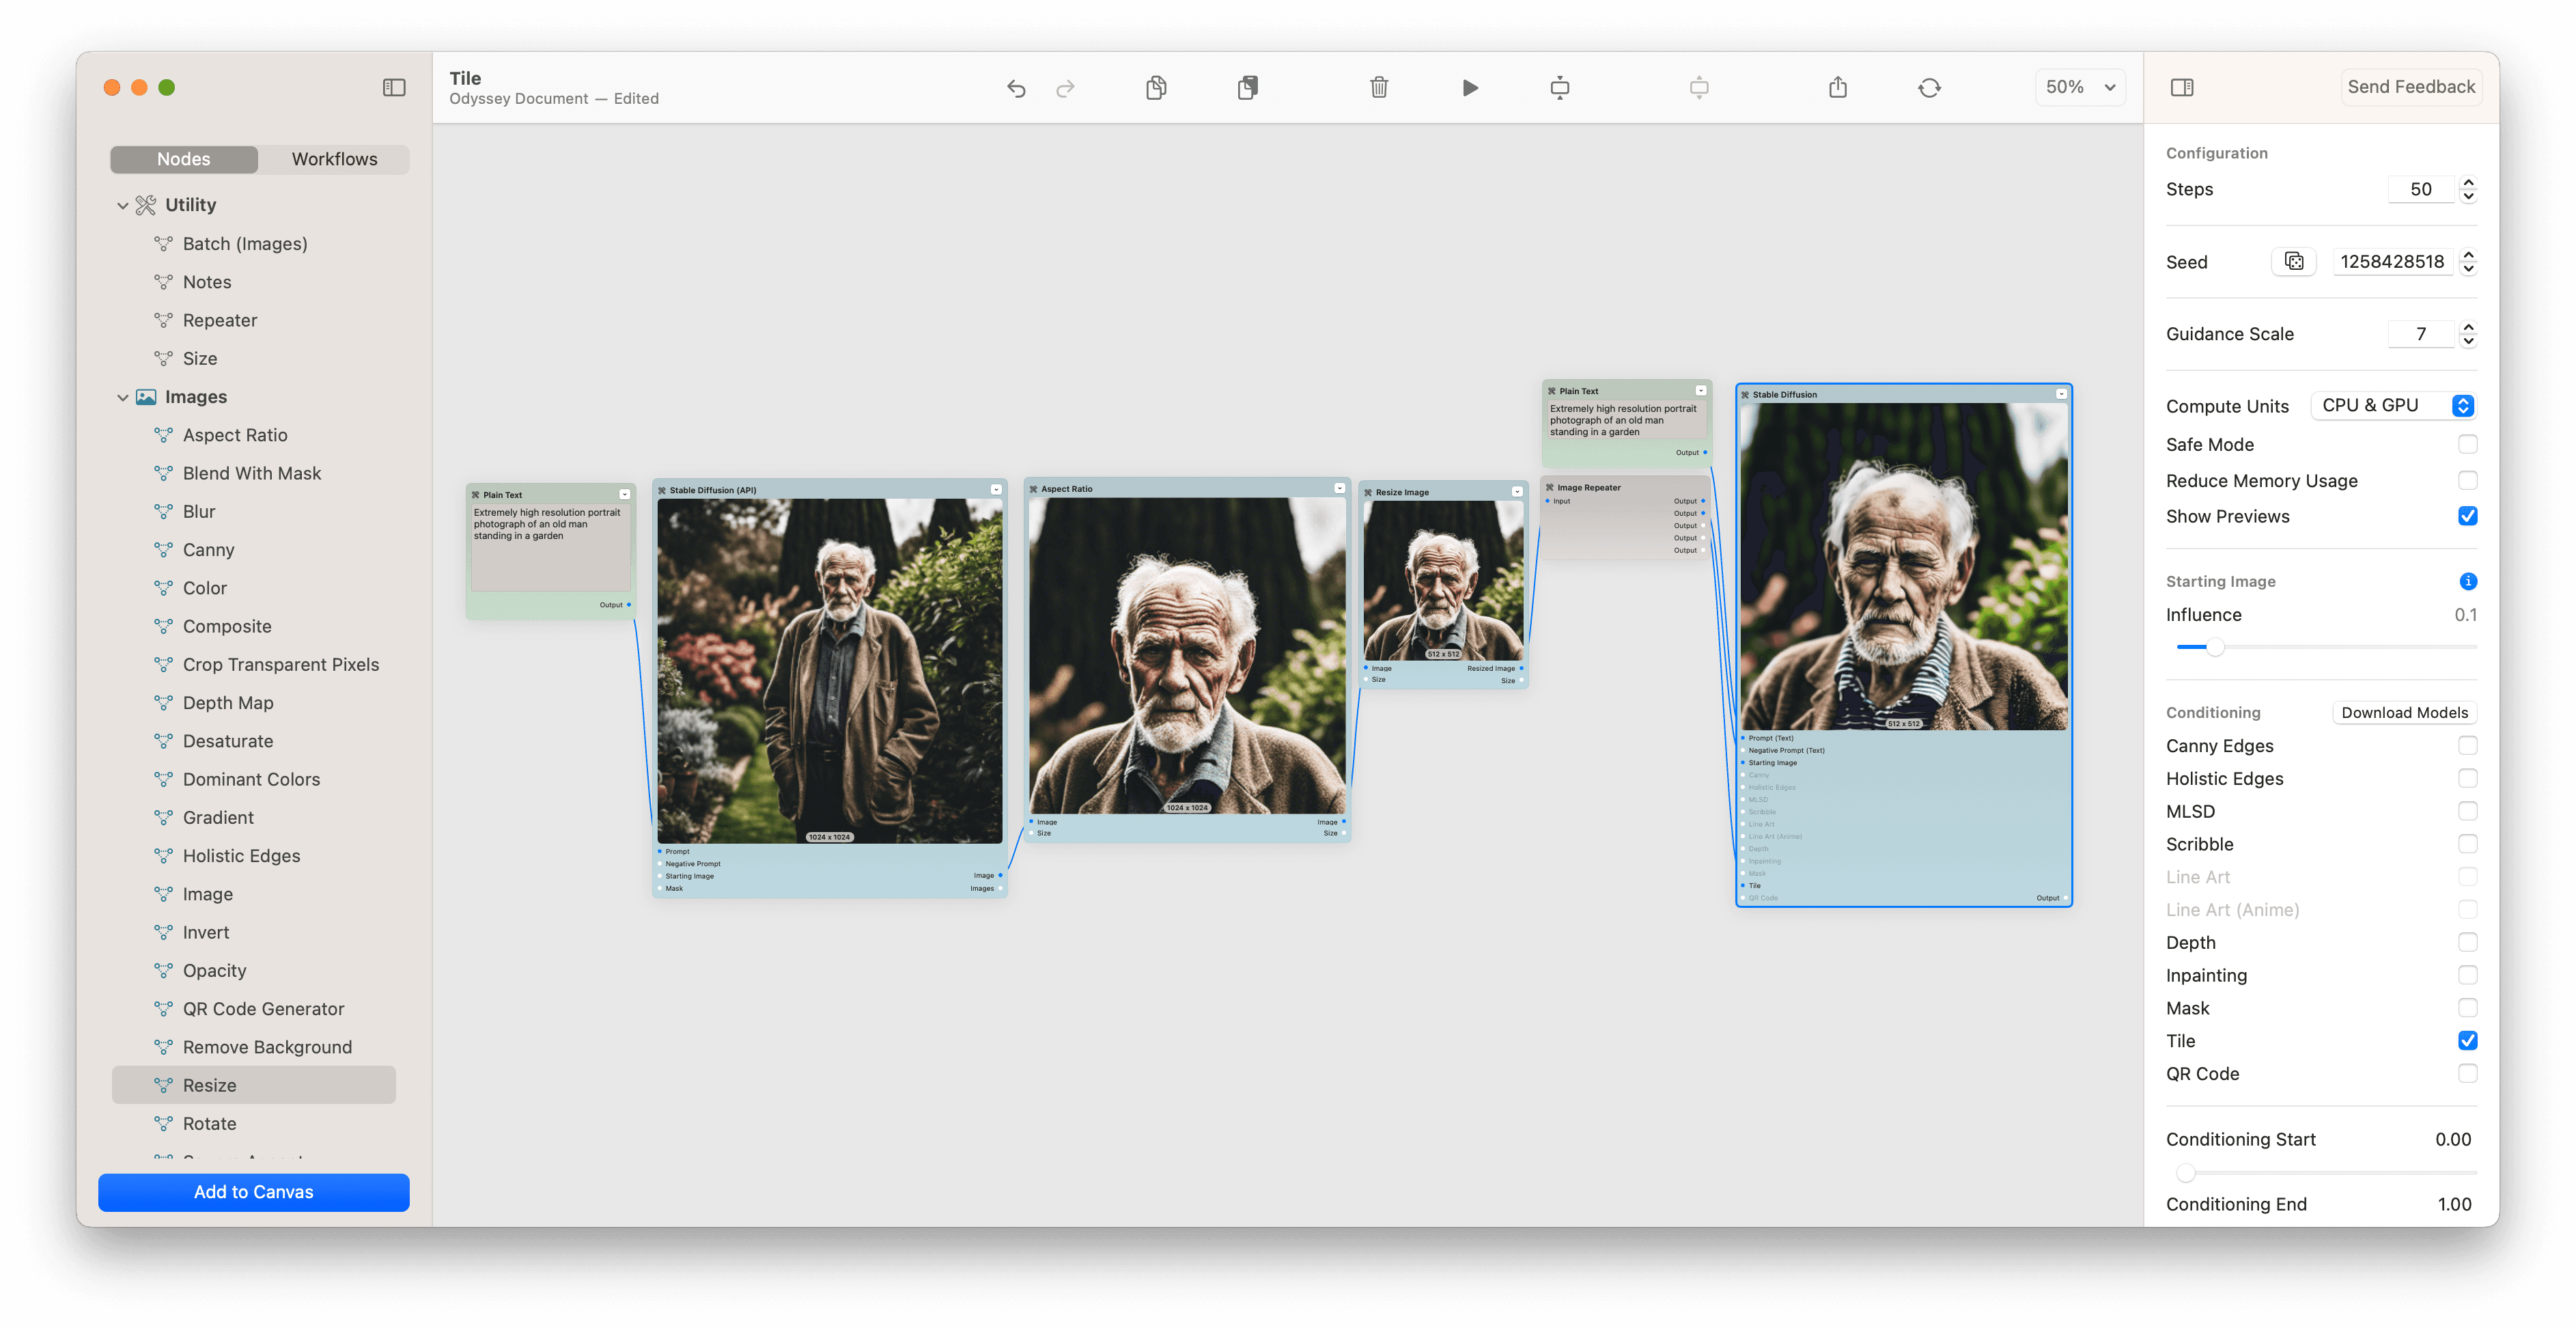This screenshot has height=1328, width=2576.
Task: Open the 50% zoom level dropdown
Action: point(2080,87)
